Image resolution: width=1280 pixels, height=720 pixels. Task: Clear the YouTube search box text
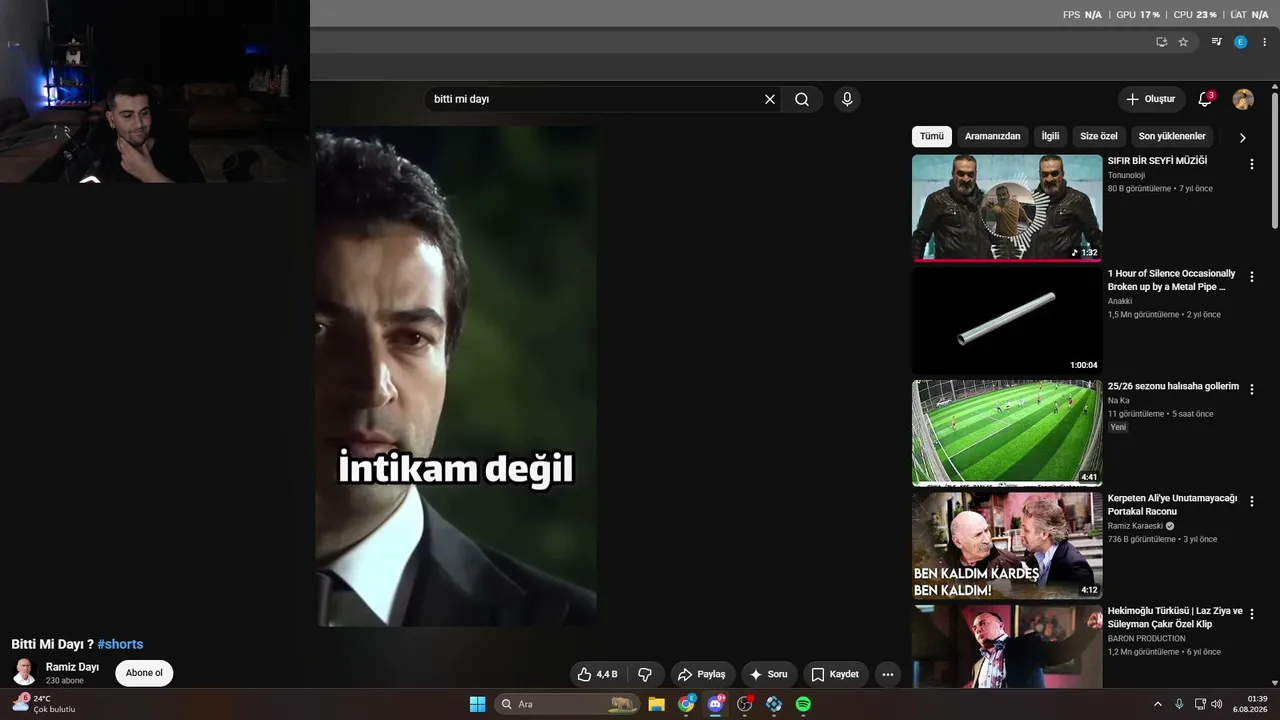click(770, 99)
